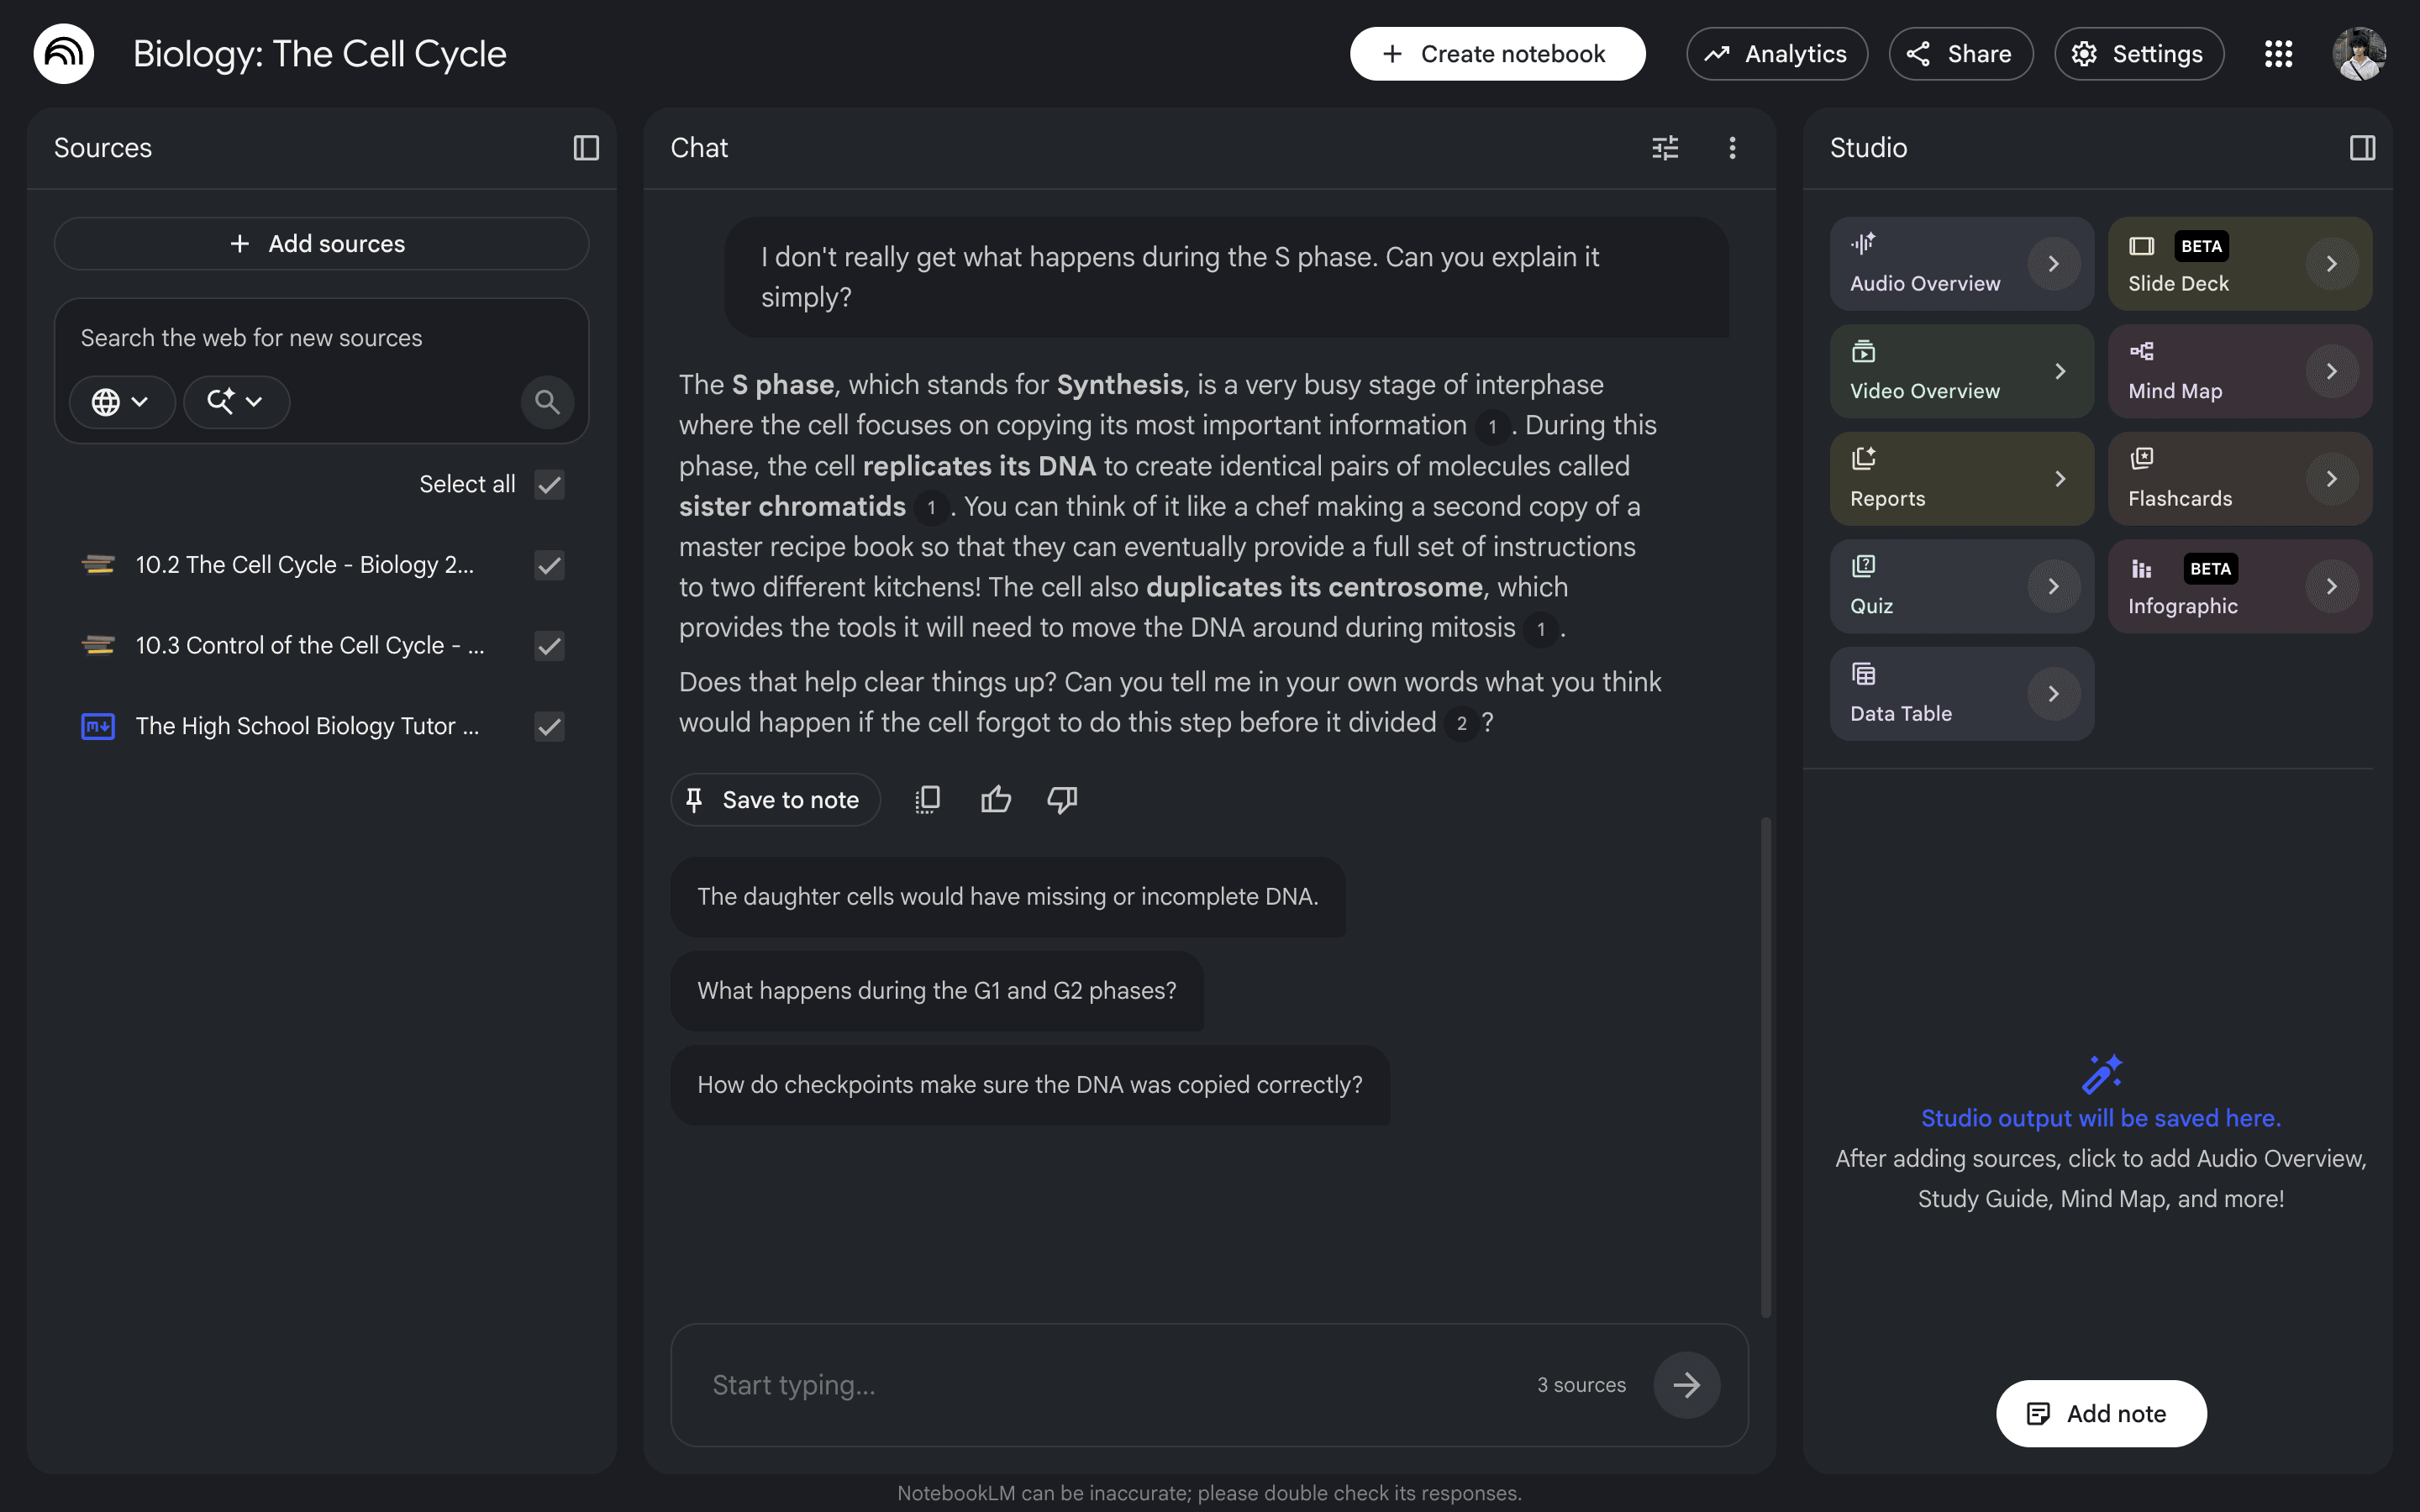Open the web source type dropdown
The width and height of the screenshot is (2420, 1512).
122,402
